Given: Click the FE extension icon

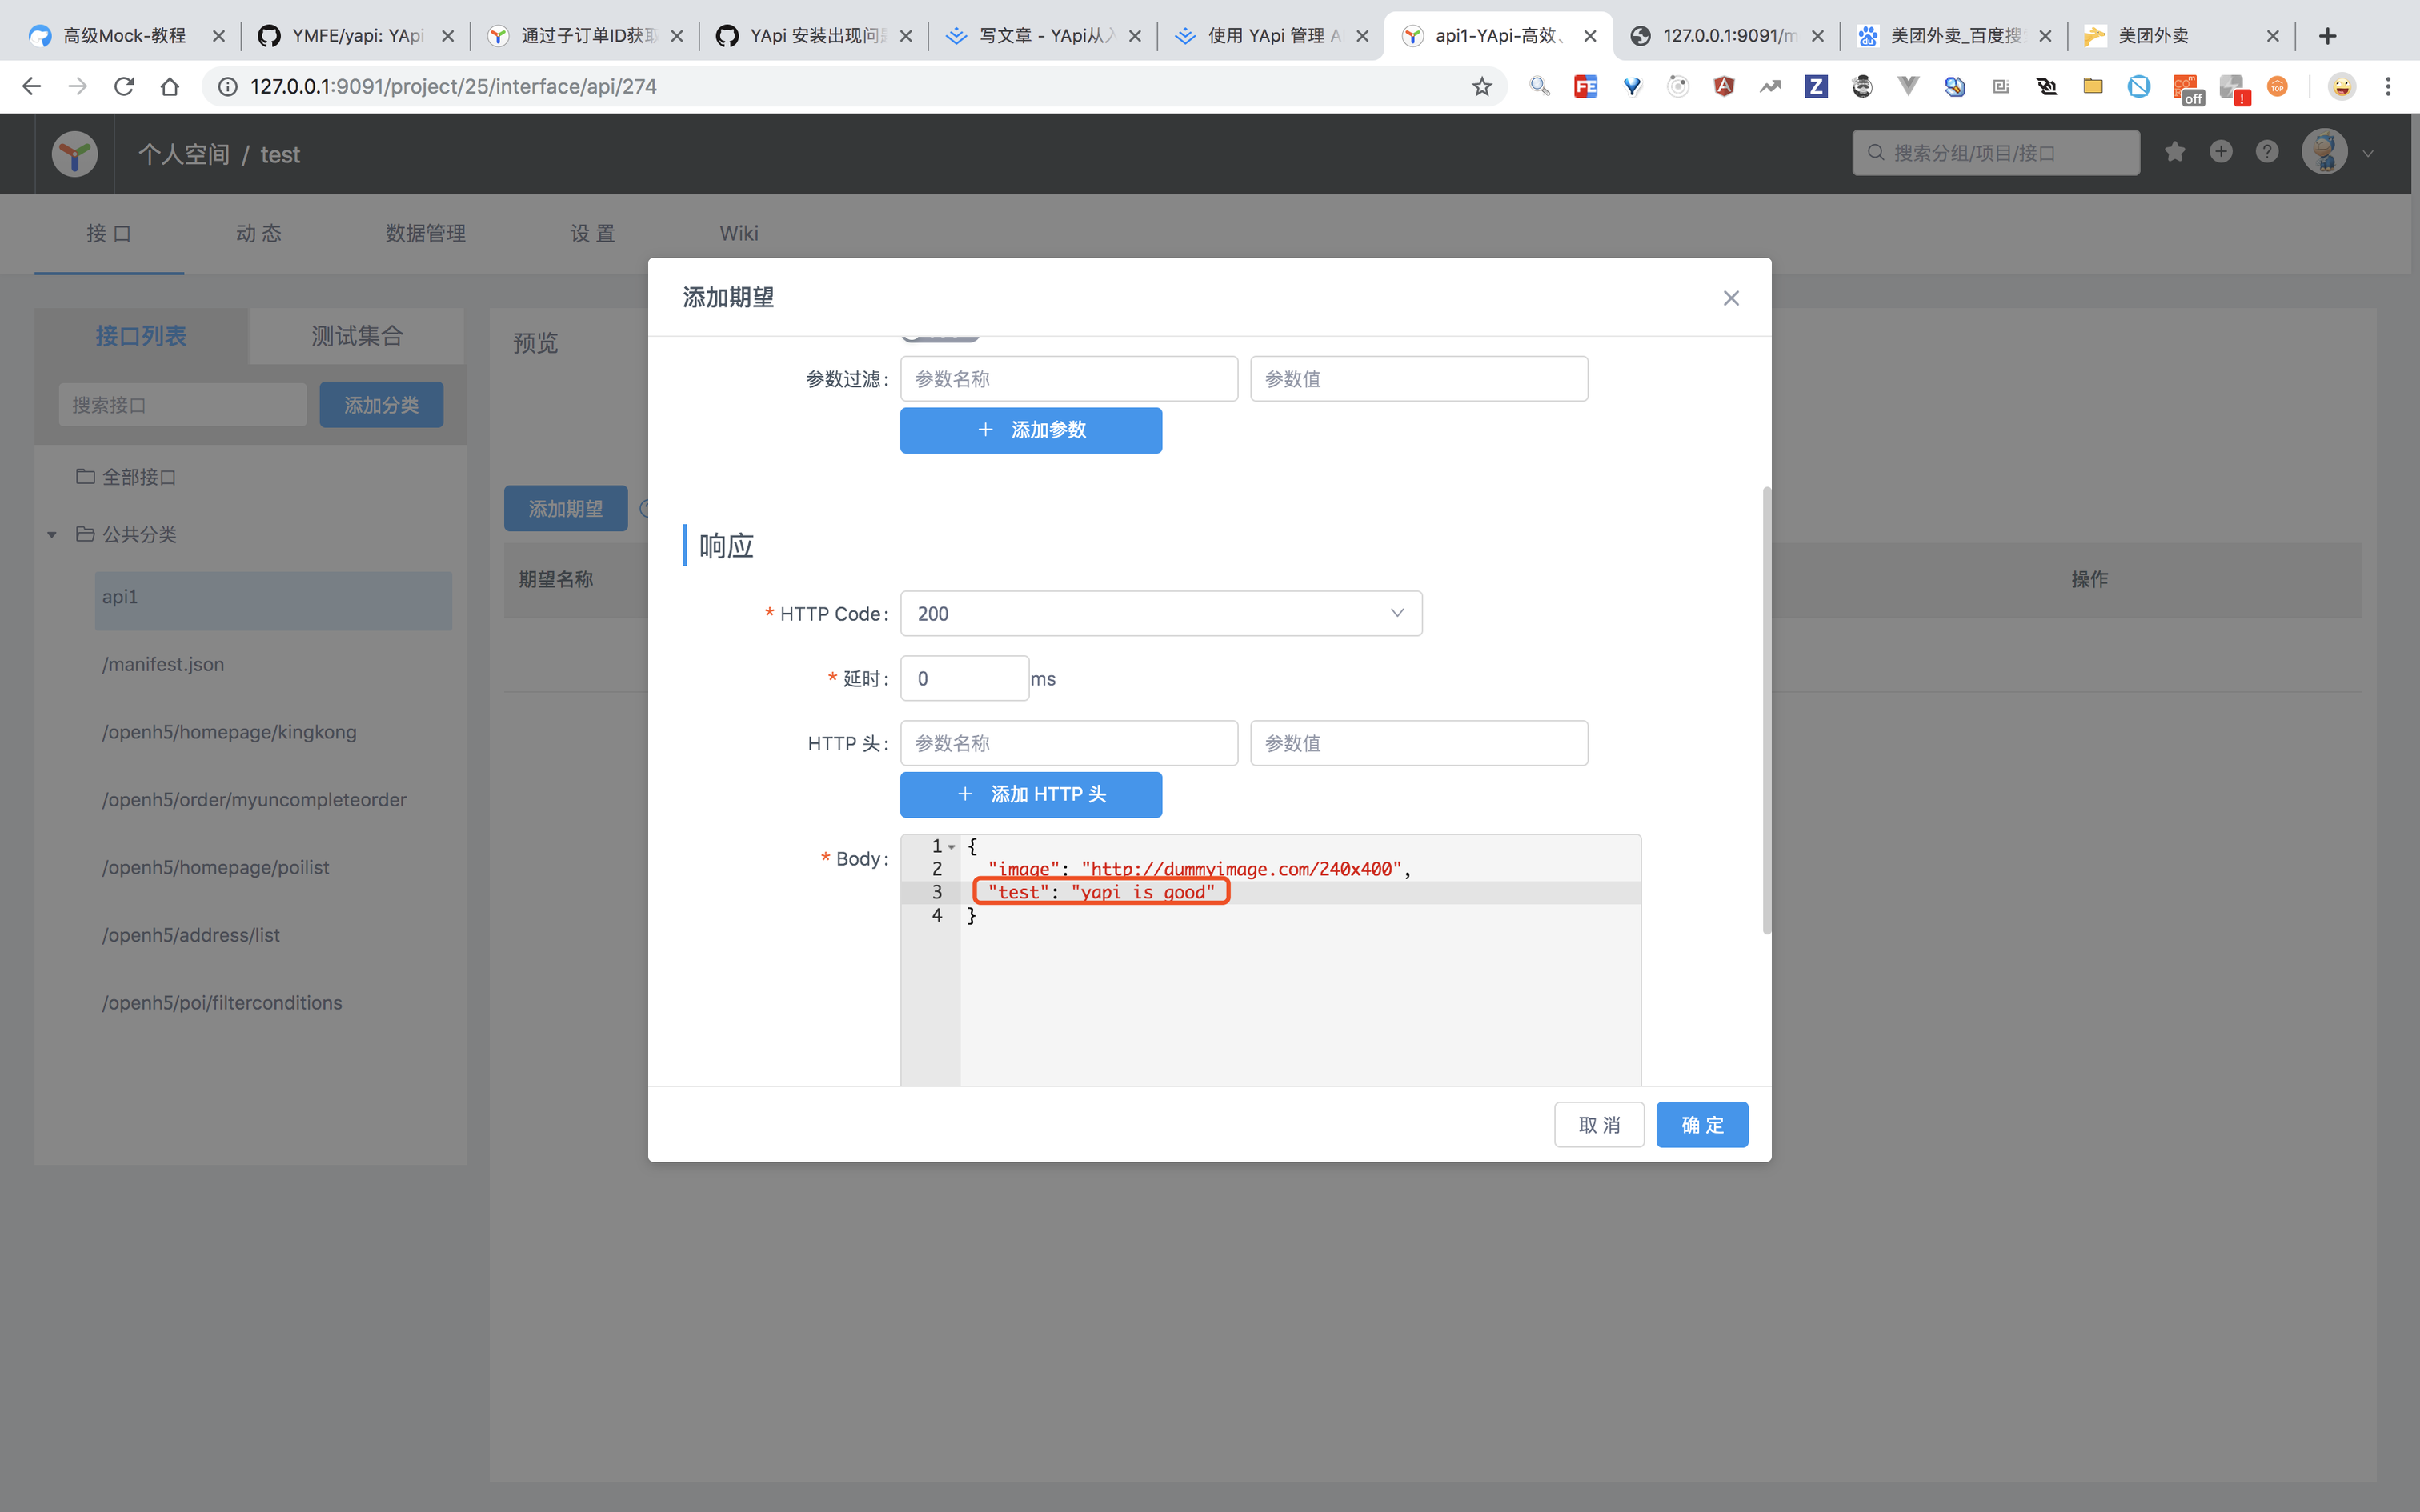Looking at the screenshot, I should tap(1586, 87).
